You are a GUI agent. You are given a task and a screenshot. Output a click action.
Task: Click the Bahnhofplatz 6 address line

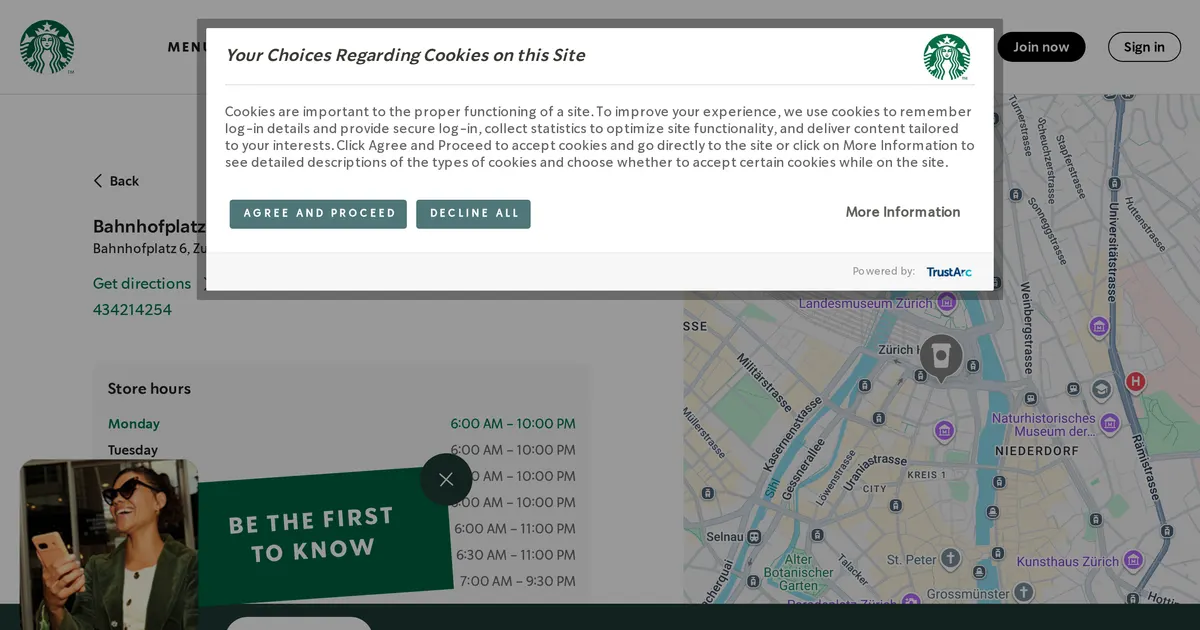pos(149,249)
